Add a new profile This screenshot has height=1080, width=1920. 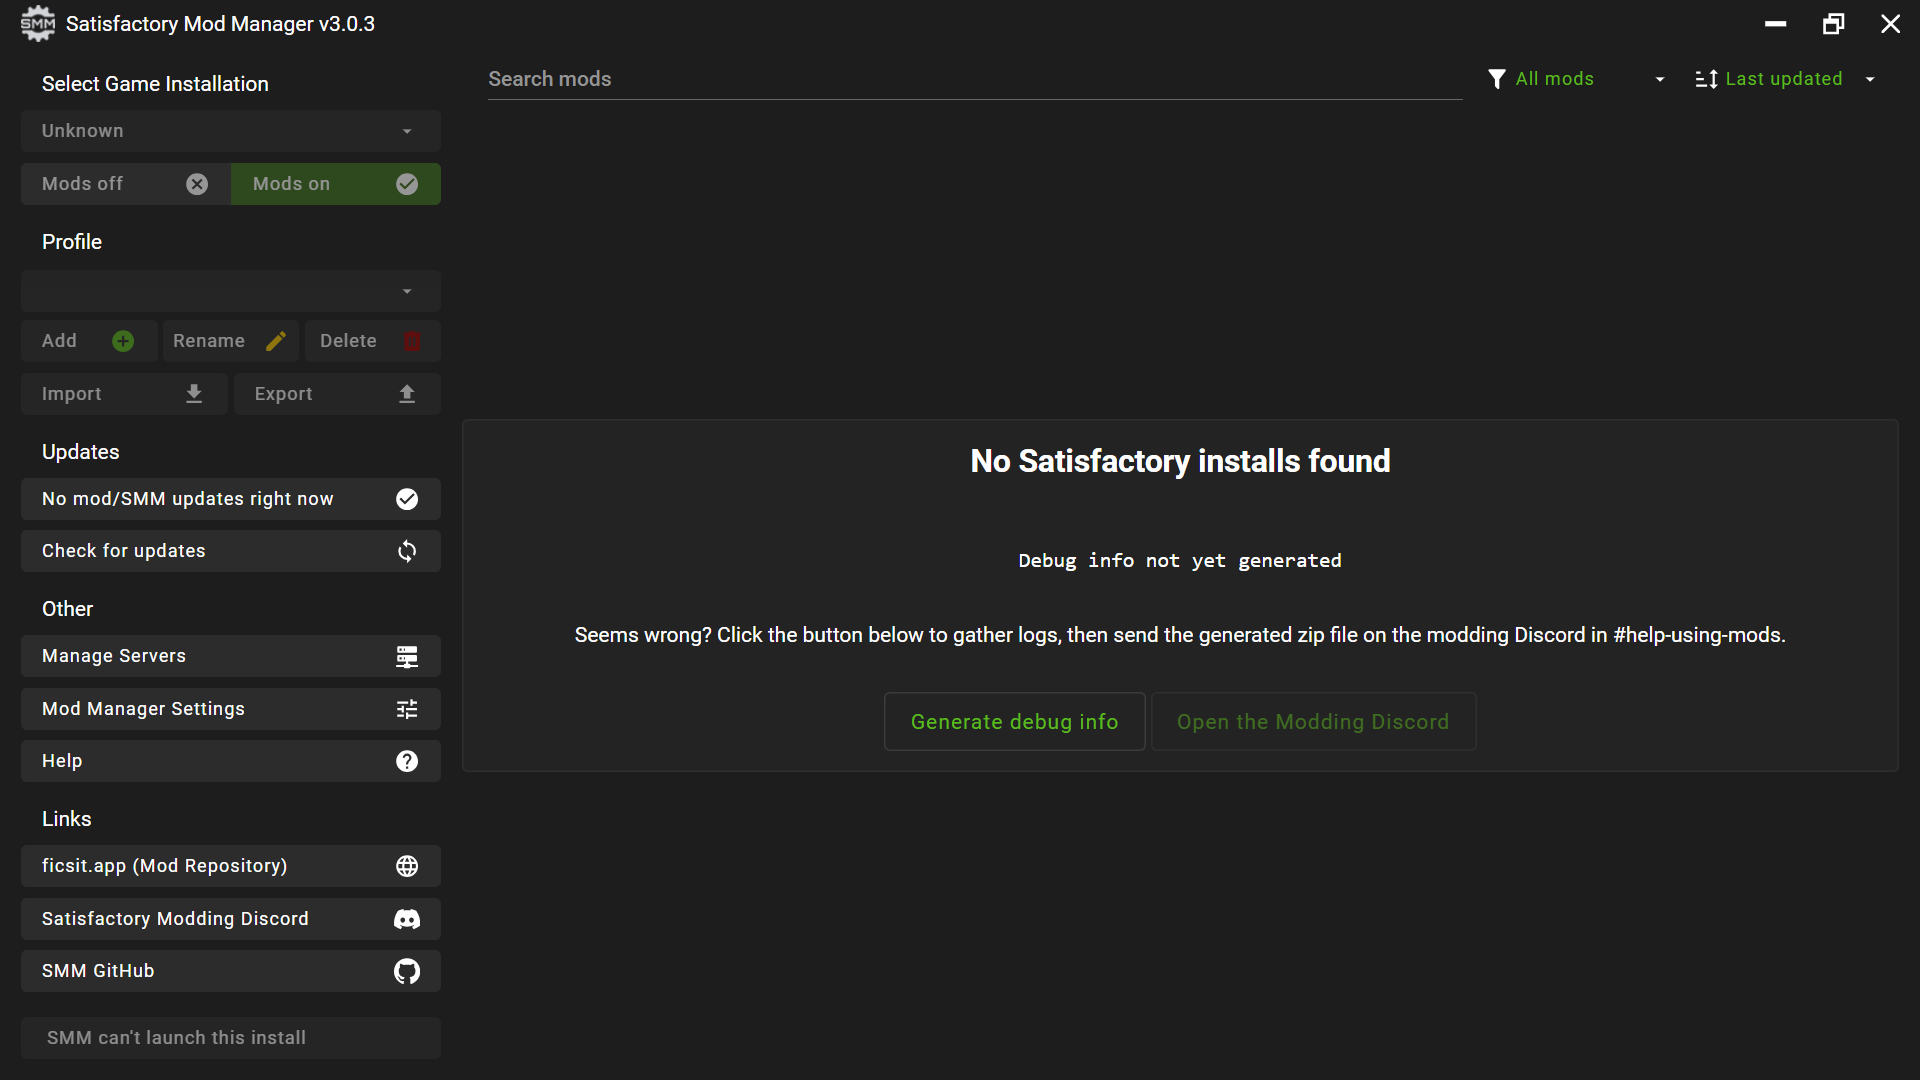tap(89, 341)
